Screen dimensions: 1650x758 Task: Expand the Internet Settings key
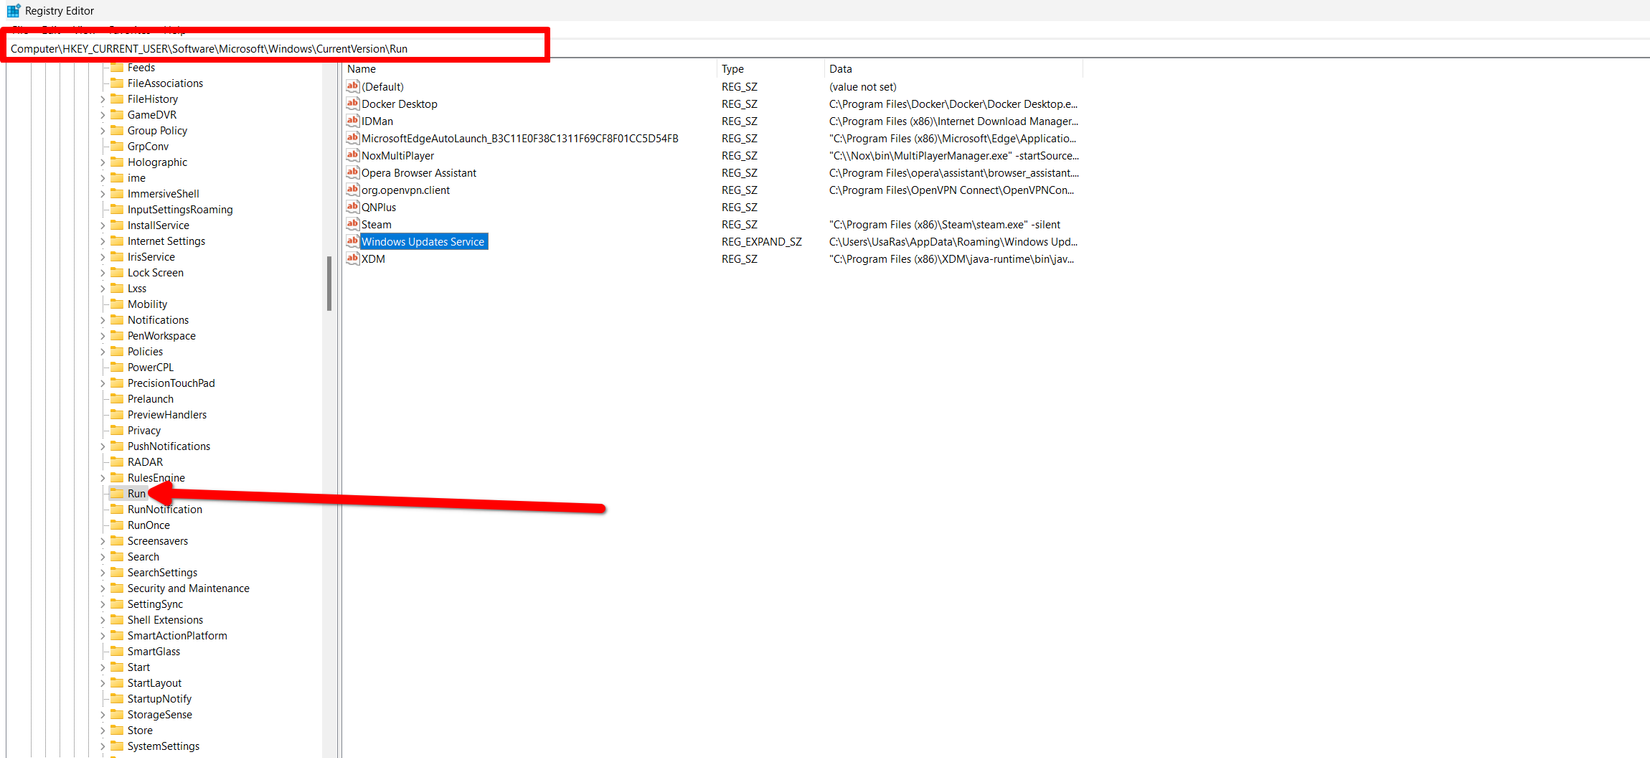click(103, 241)
